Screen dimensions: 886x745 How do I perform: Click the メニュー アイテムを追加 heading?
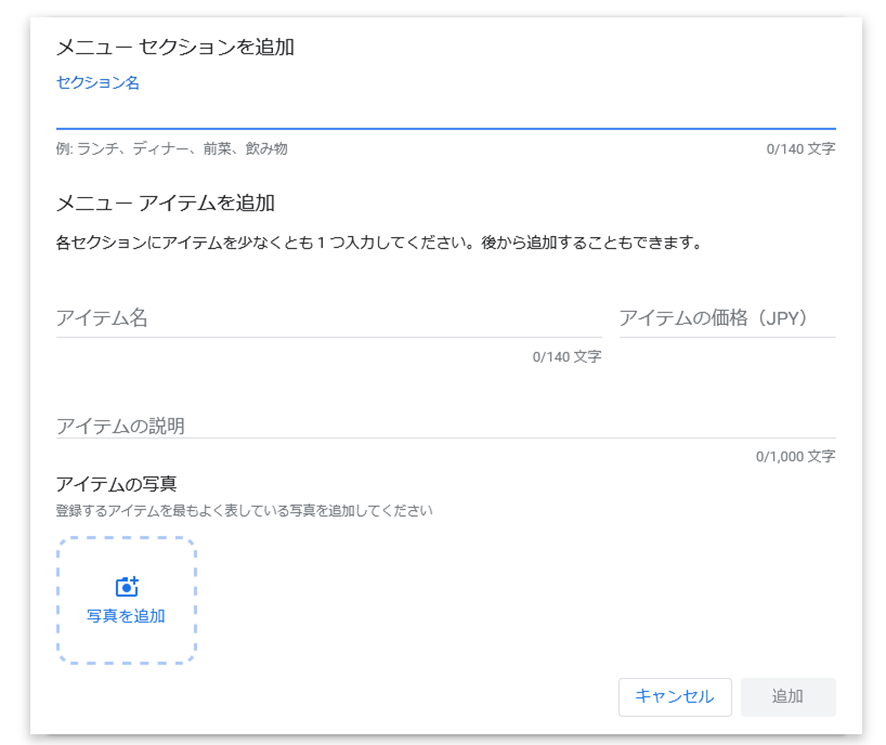166,203
